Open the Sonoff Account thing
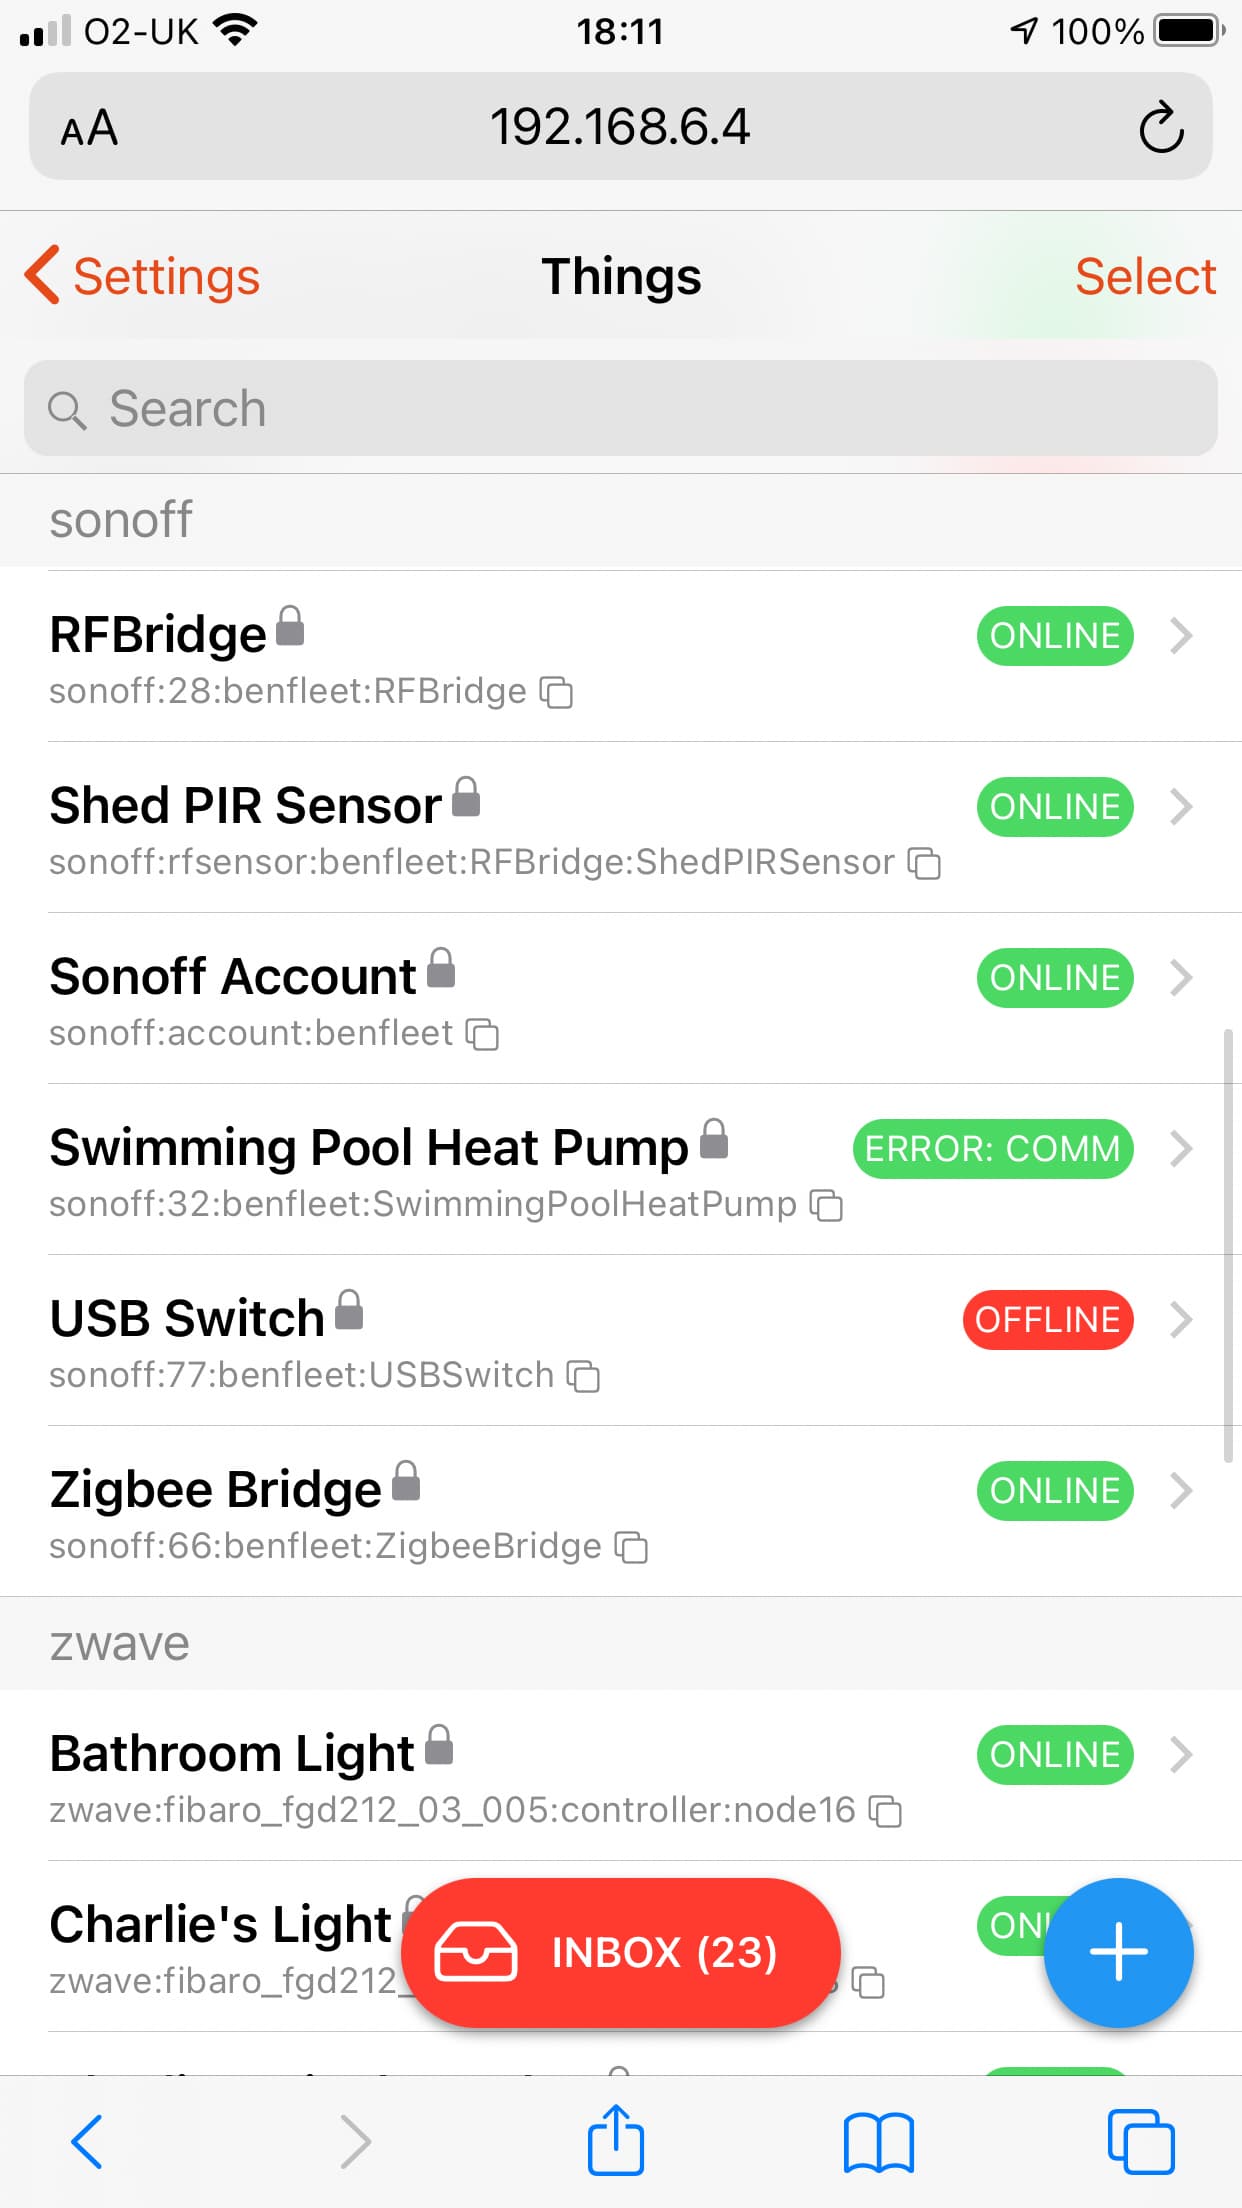The height and width of the screenshot is (2208, 1242). coord(232,977)
